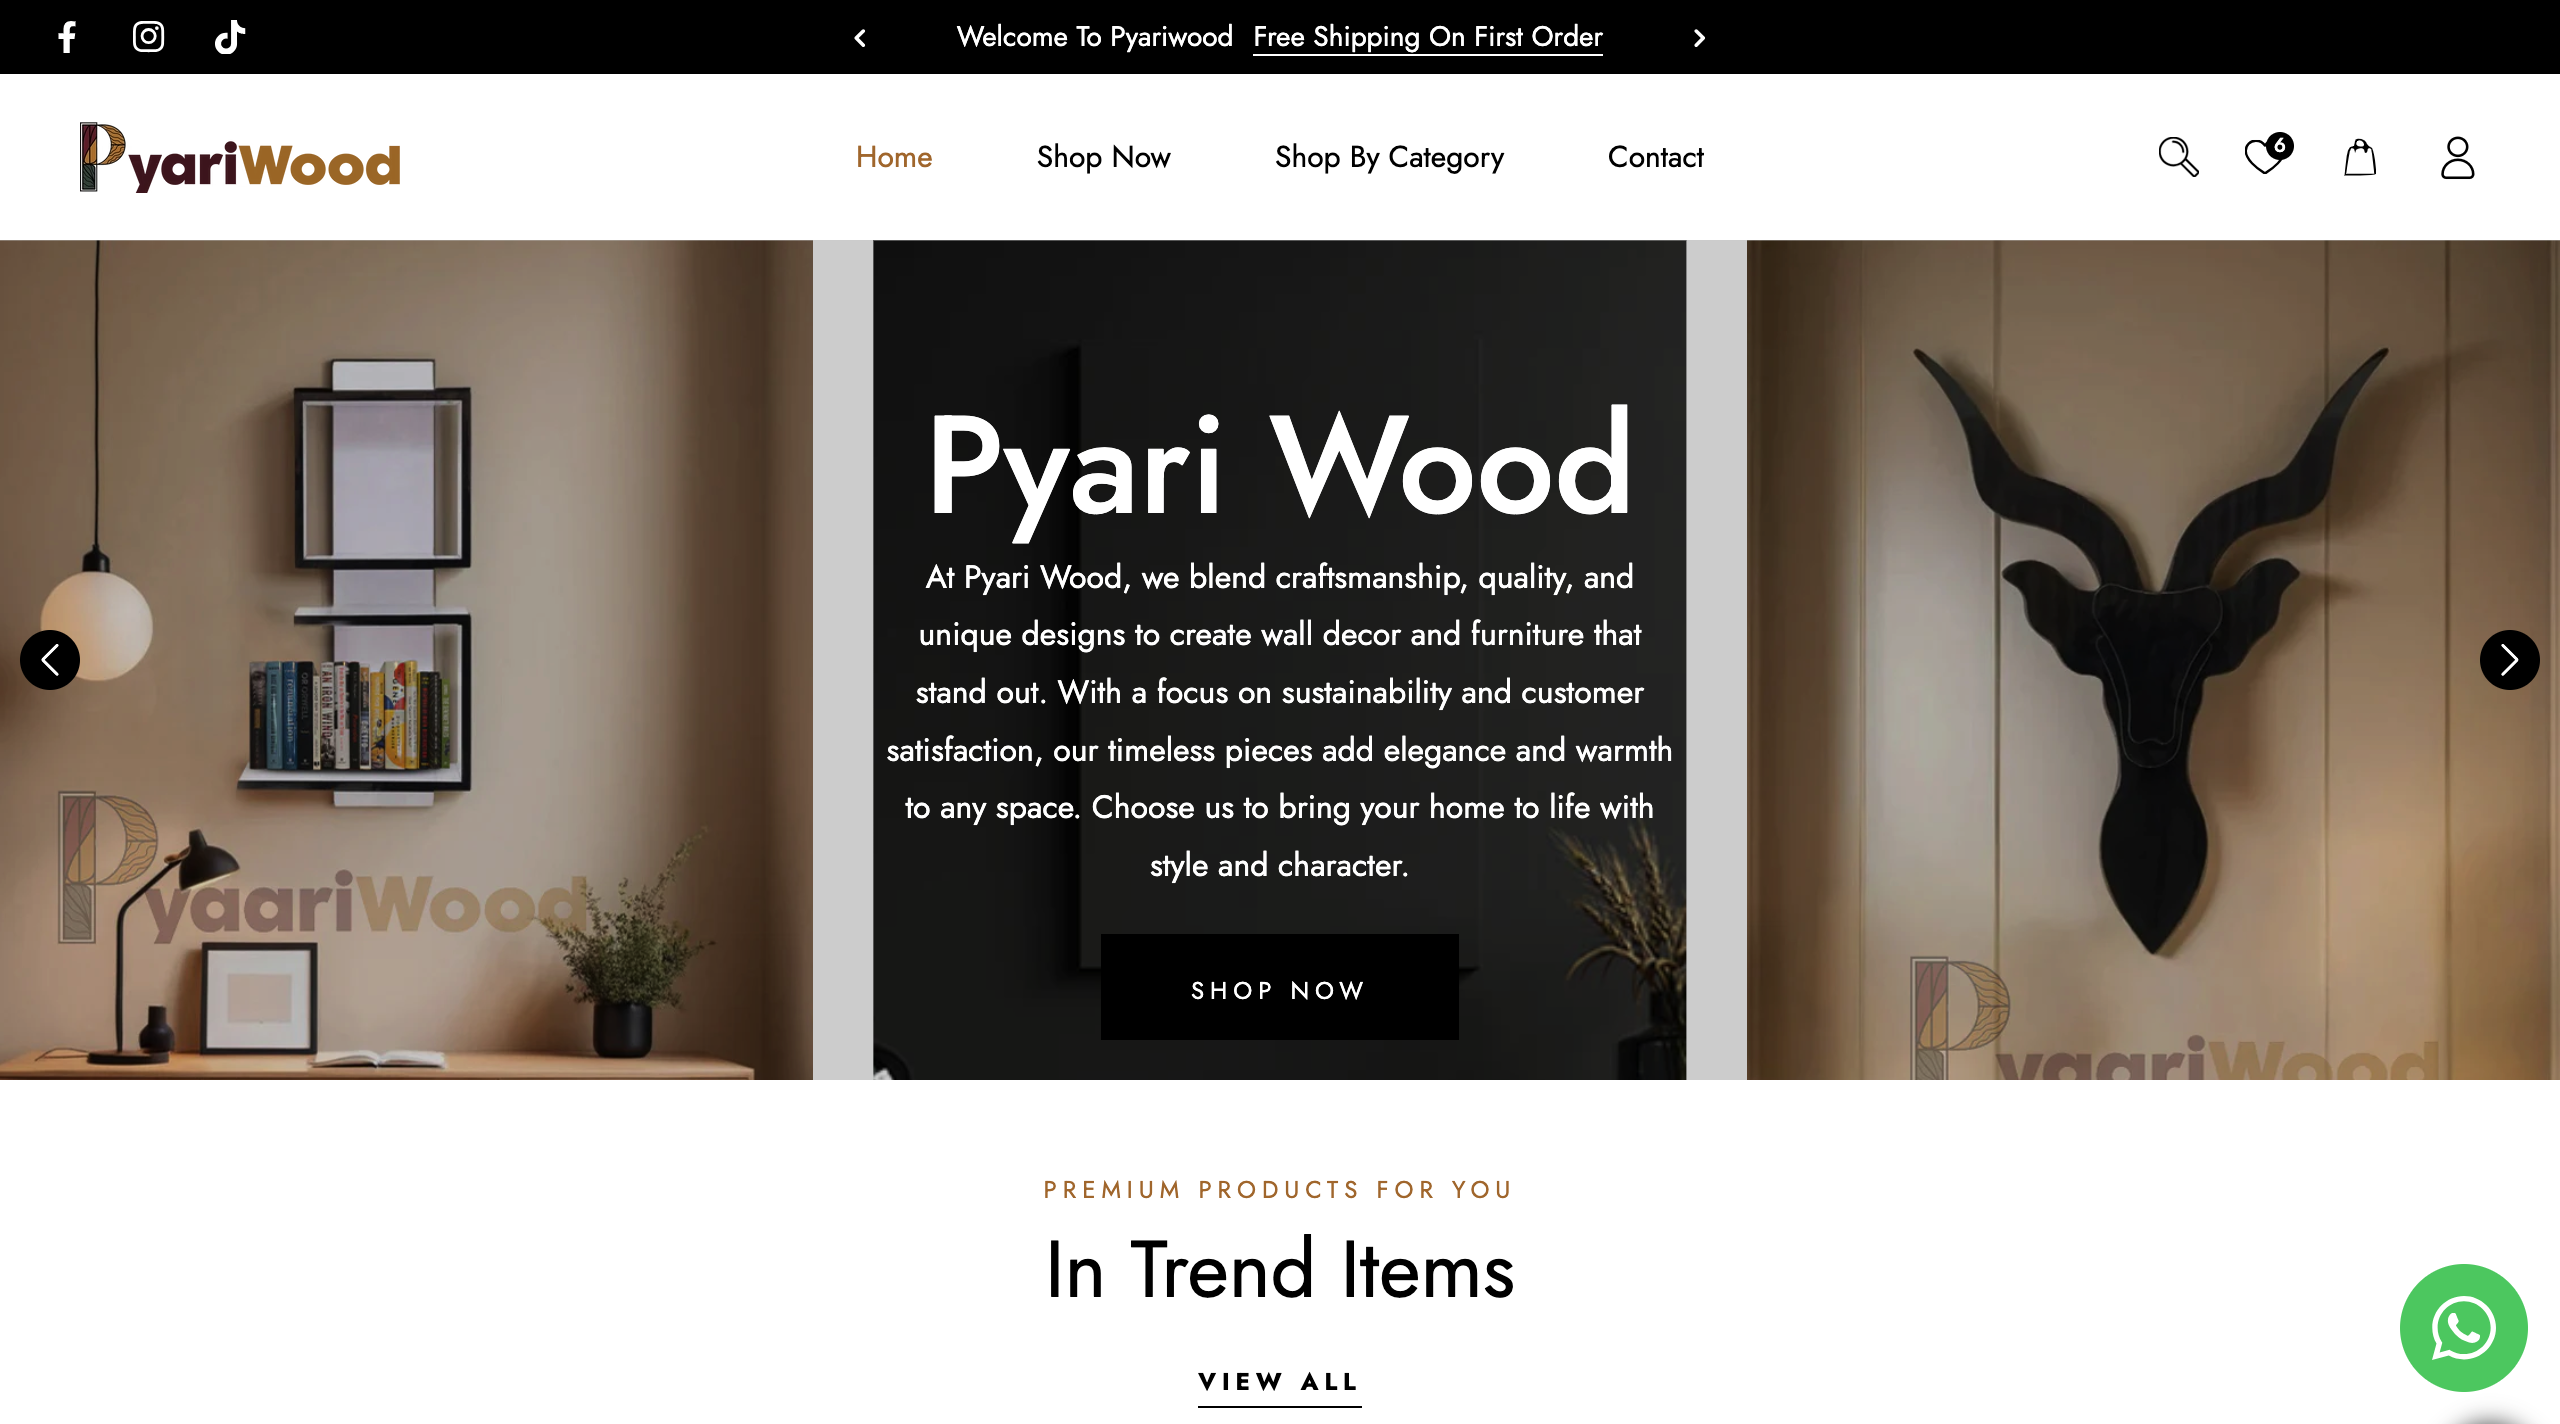Advance to next hero slide
The width and height of the screenshot is (2560, 1424).
pos(2509,659)
